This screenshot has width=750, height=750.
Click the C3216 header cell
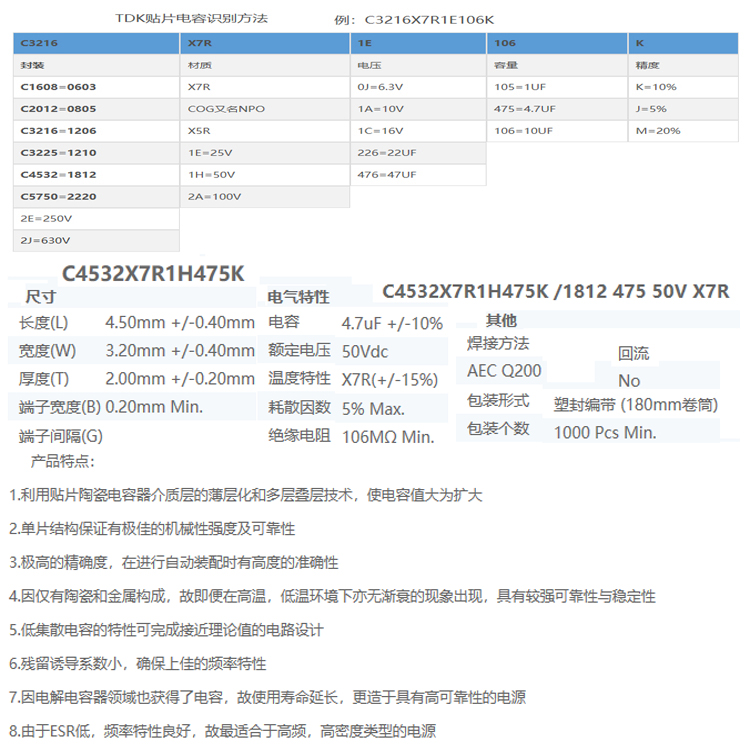[x=96, y=43]
